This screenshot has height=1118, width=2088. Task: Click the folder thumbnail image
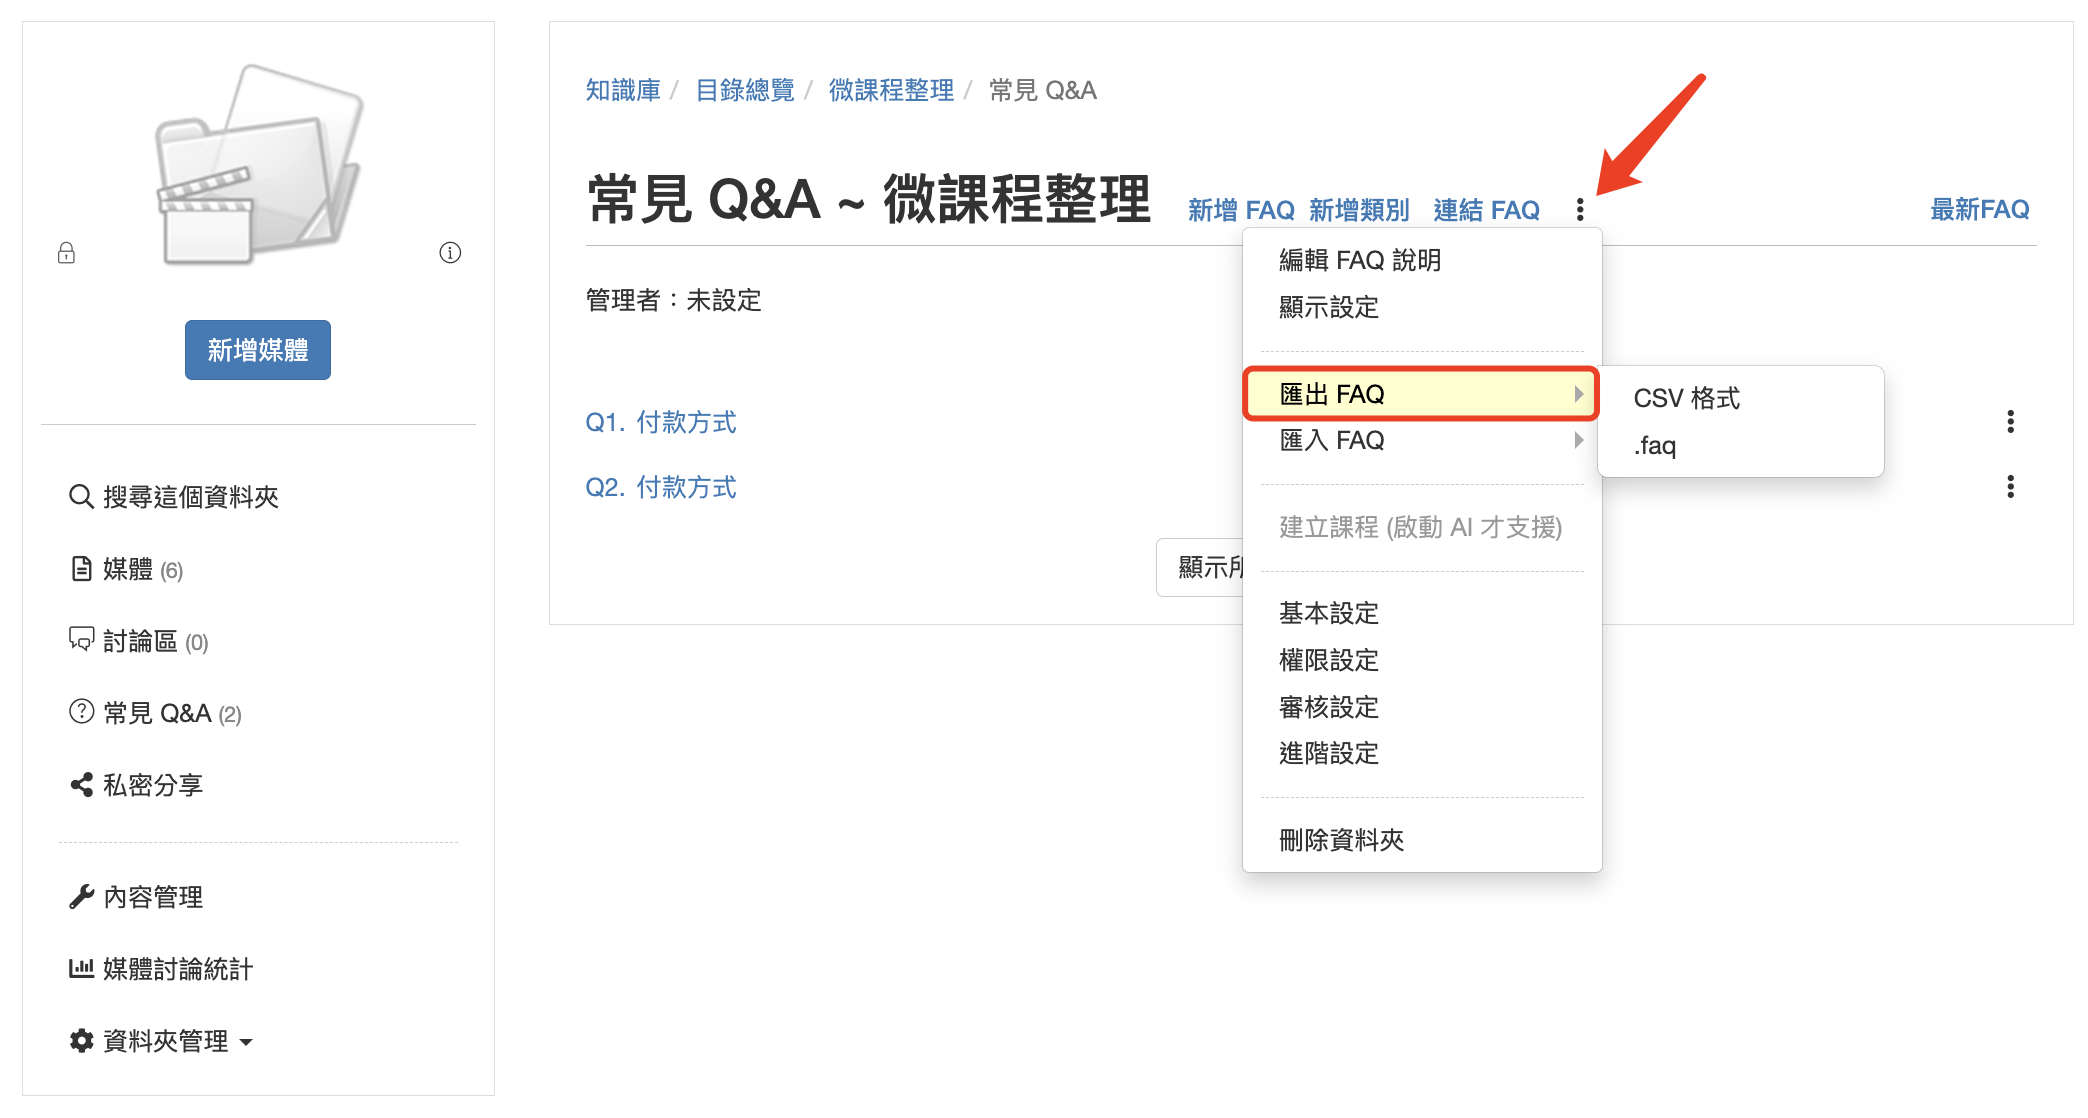click(259, 165)
